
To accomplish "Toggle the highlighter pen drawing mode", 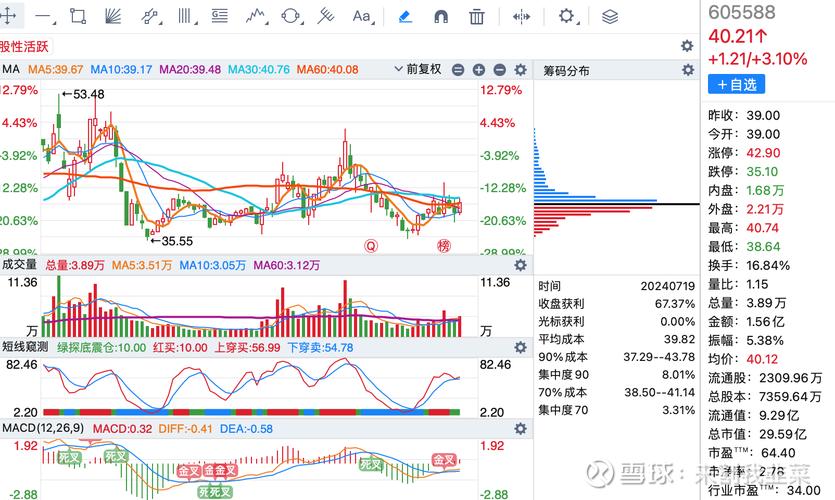I will tap(405, 16).
